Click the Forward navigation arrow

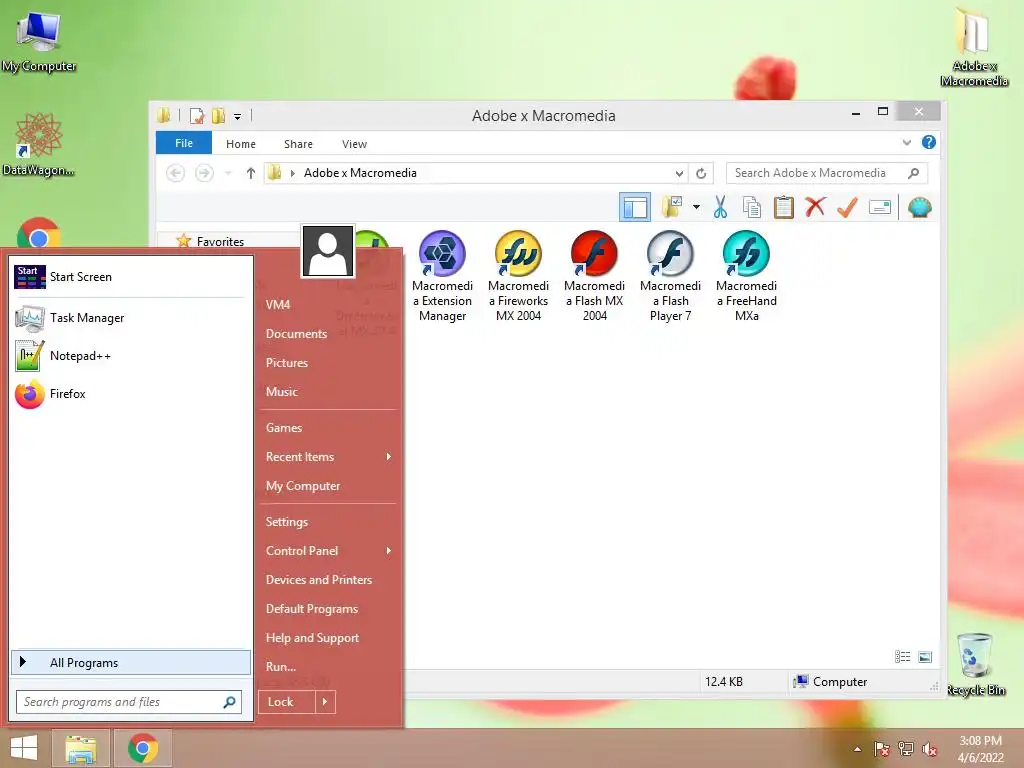[204, 173]
